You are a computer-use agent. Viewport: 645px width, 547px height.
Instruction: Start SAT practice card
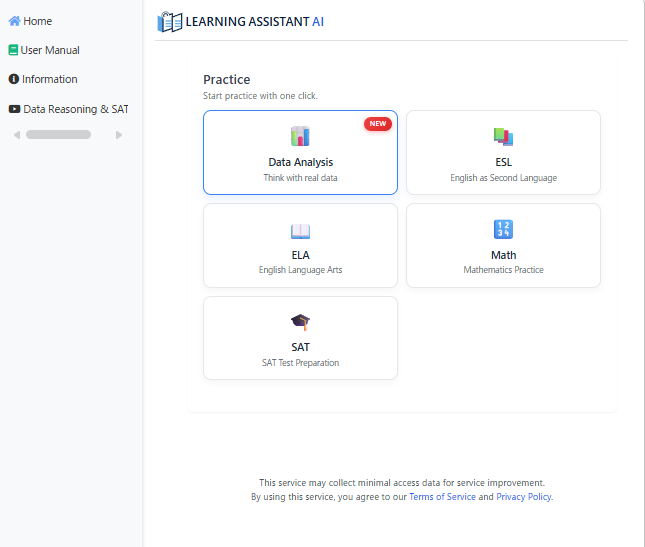300,338
